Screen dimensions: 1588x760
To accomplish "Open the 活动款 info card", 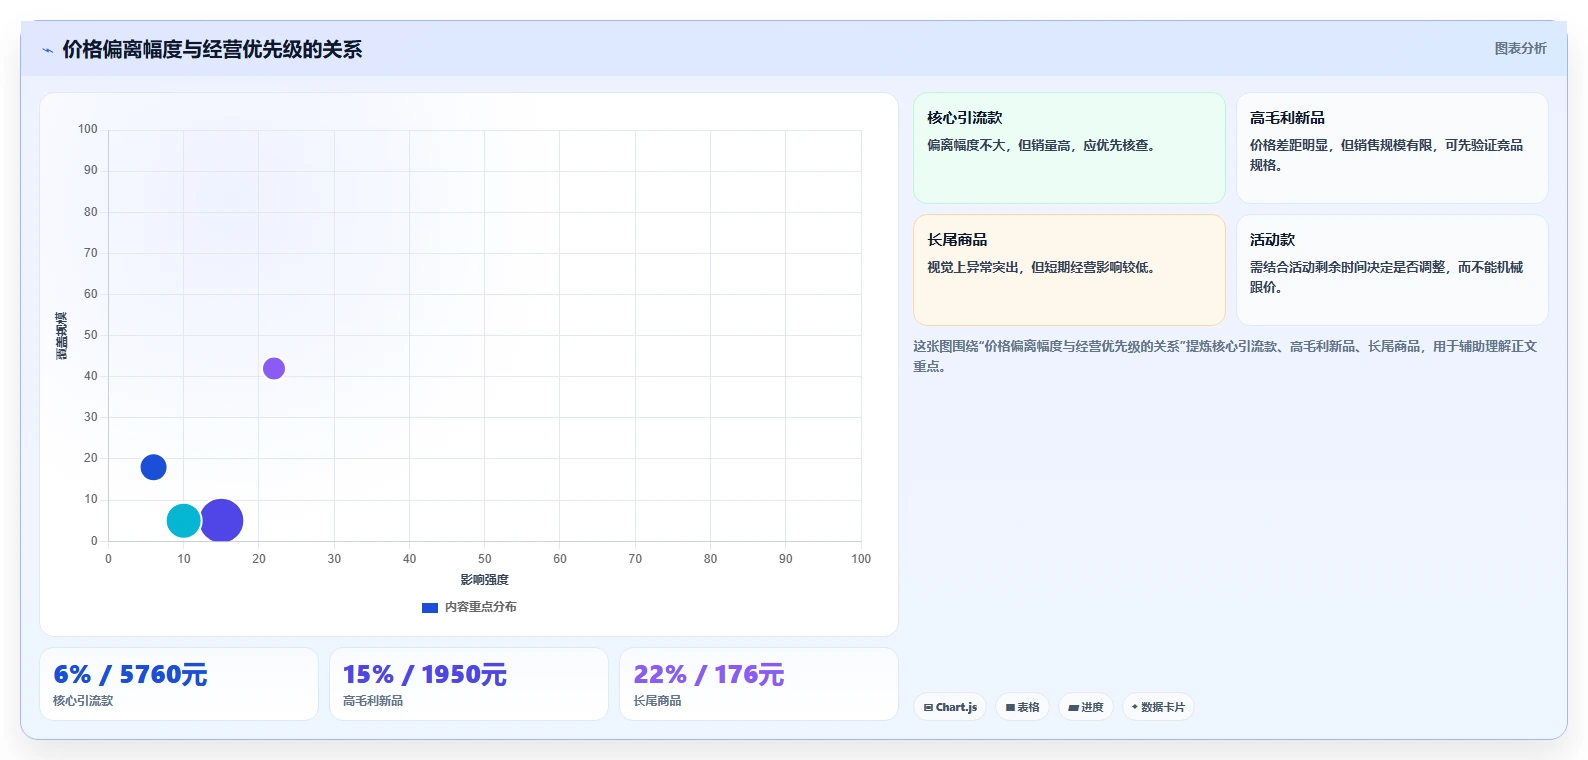I will pos(1392,270).
